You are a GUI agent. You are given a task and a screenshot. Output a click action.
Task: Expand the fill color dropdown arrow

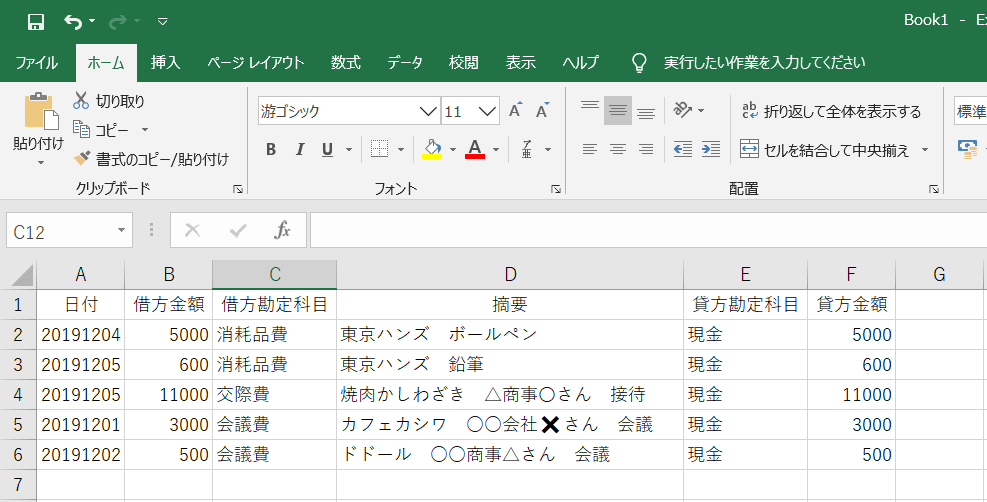pyautogui.click(x=453, y=150)
